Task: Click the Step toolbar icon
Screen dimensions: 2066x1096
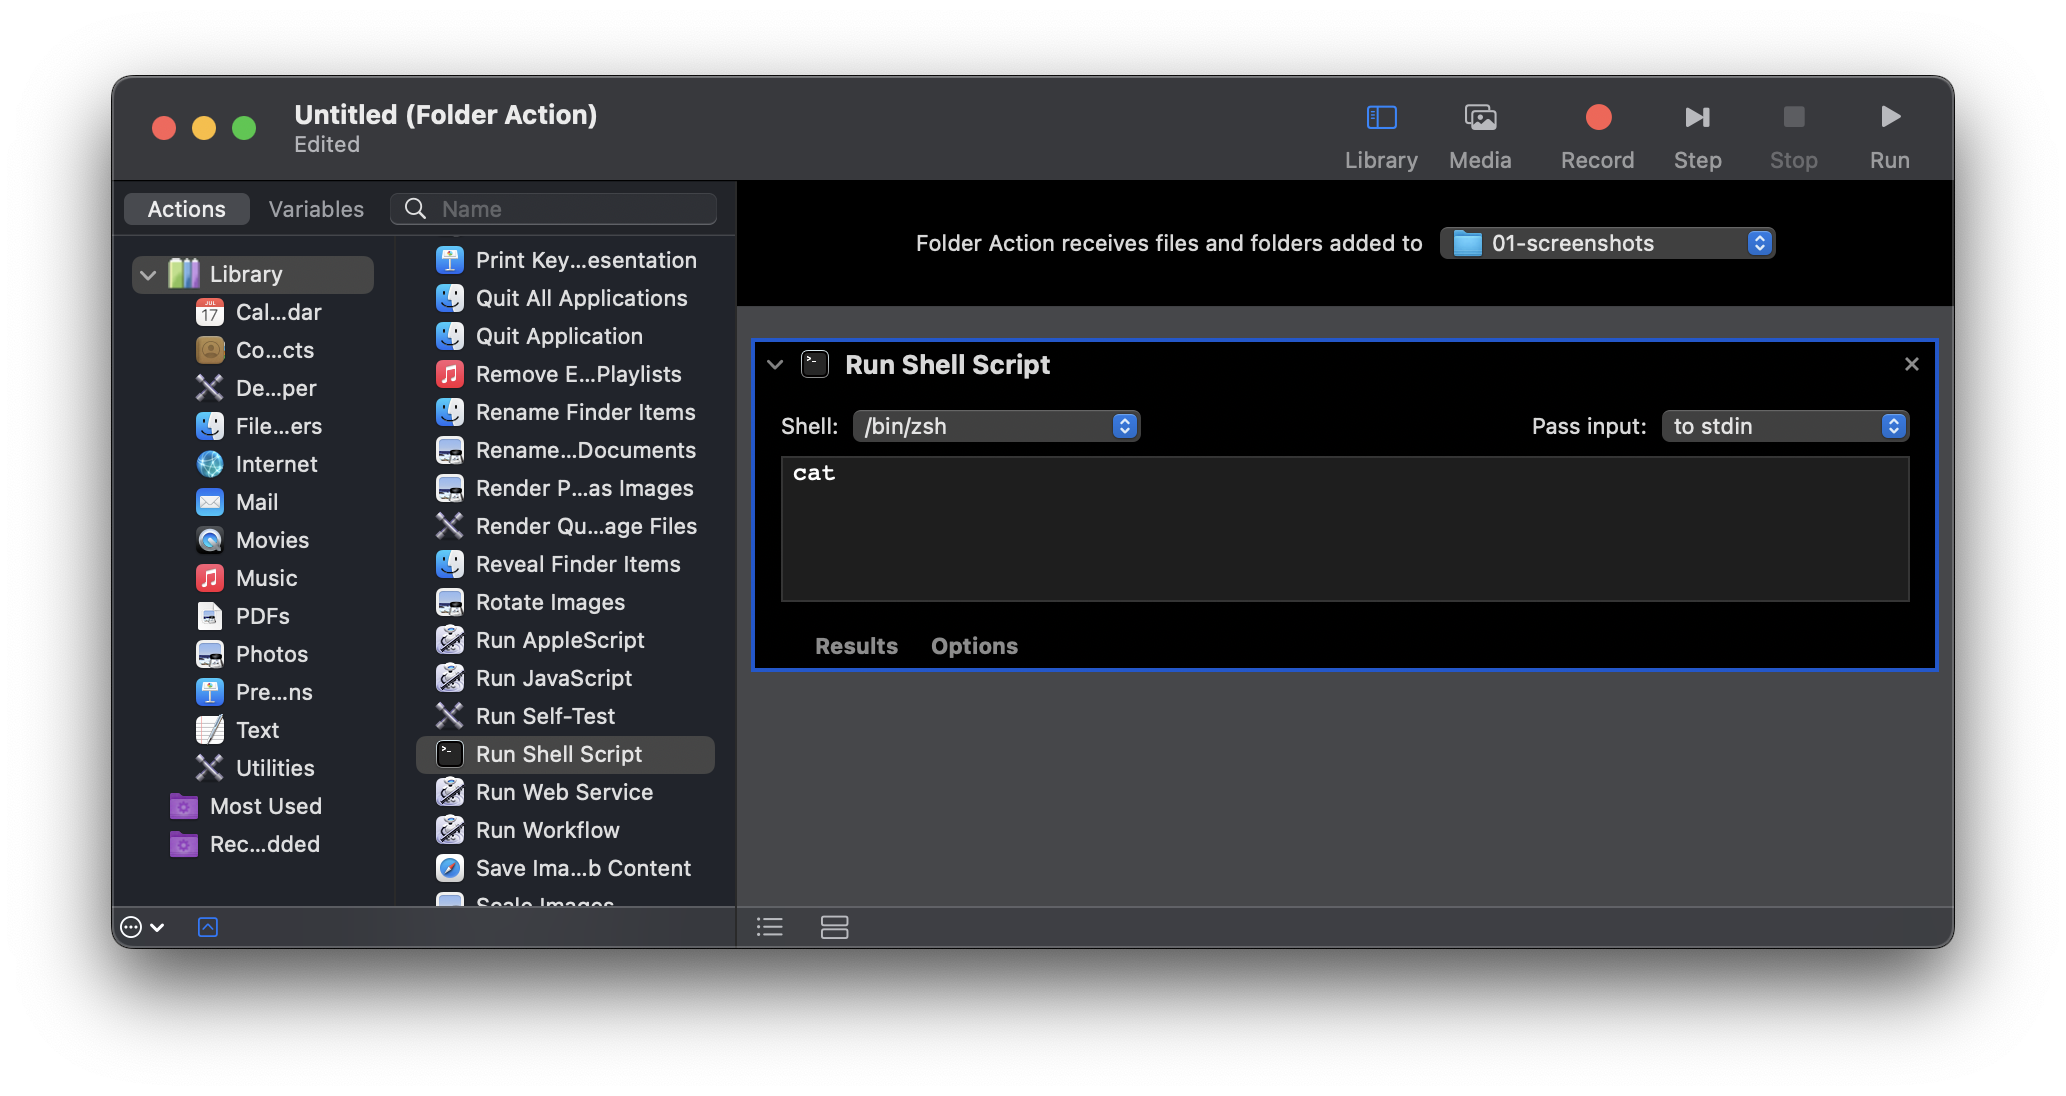Action: tap(1697, 135)
